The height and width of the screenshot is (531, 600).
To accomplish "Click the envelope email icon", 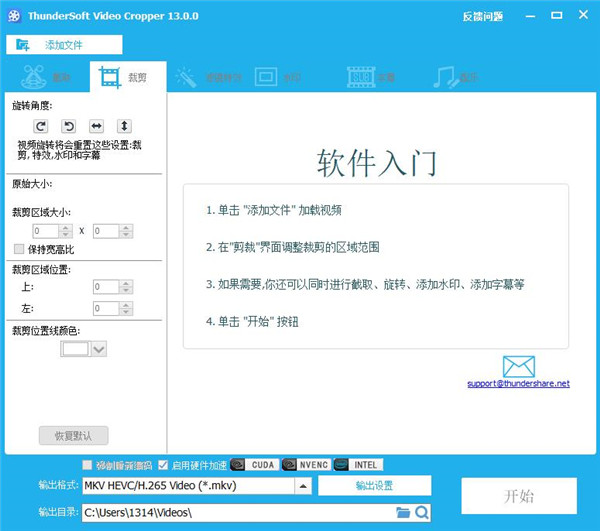I will click(x=518, y=367).
